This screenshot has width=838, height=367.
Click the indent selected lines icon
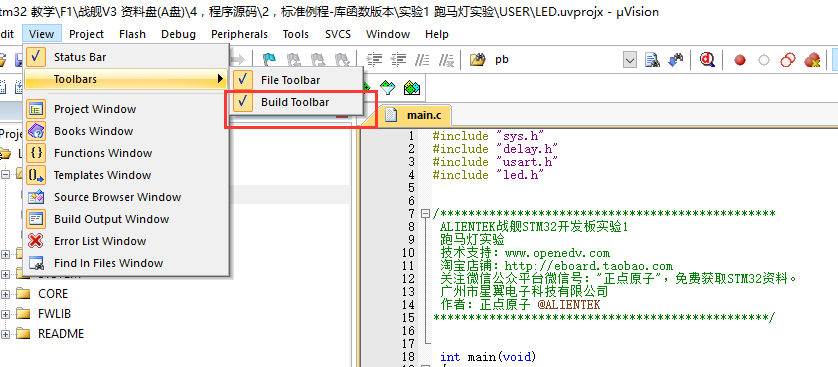(x=374, y=59)
